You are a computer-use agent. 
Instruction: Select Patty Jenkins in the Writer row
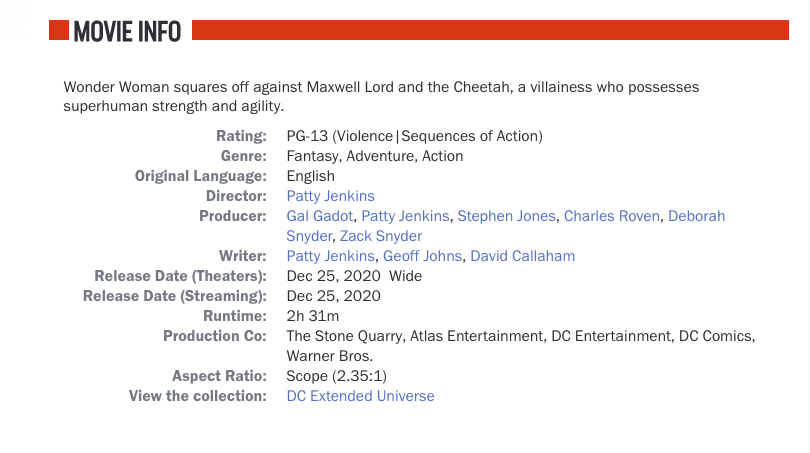pyautogui.click(x=331, y=256)
